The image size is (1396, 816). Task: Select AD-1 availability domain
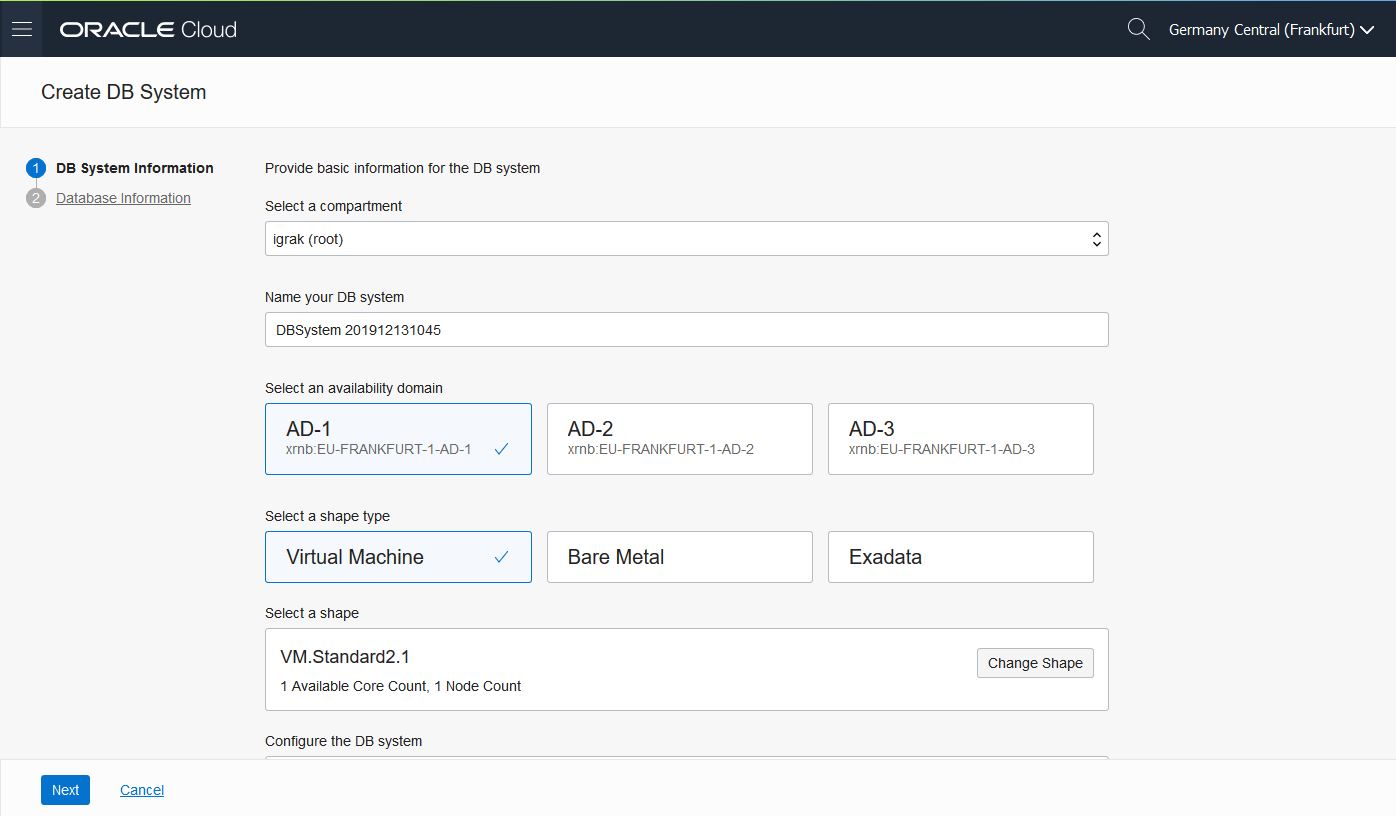398,439
